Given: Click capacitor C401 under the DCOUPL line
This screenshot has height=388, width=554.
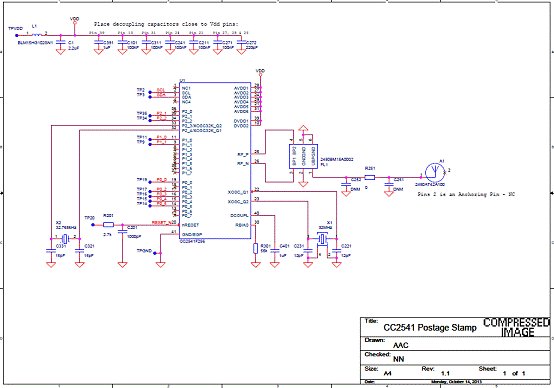Looking at the screenshot, I should [x=275, y=251].
